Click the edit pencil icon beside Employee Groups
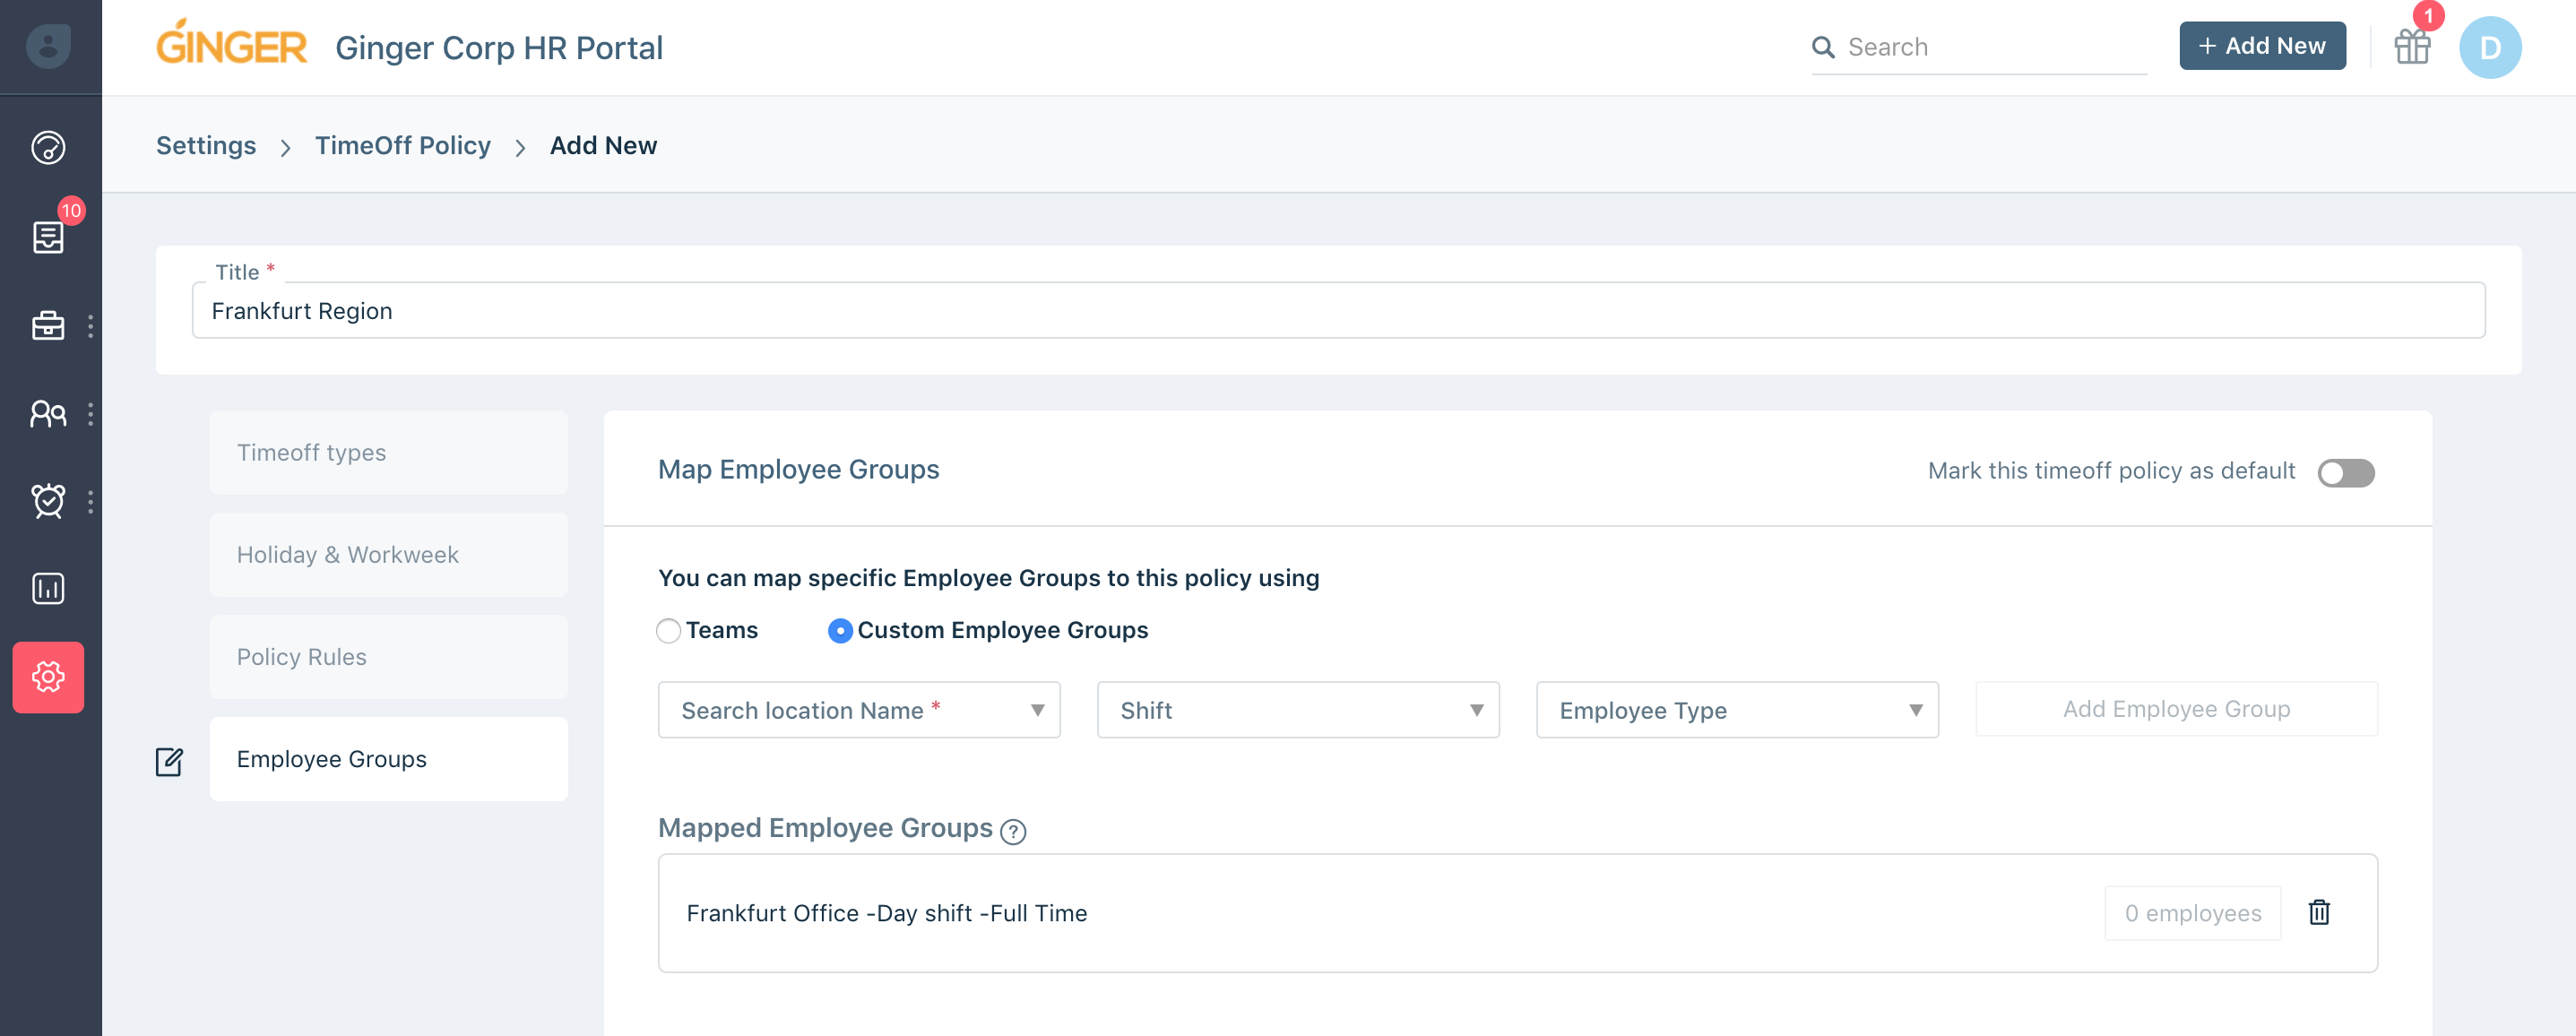This screenshot has height=1036, width=2576. click(x=169, y=761)
